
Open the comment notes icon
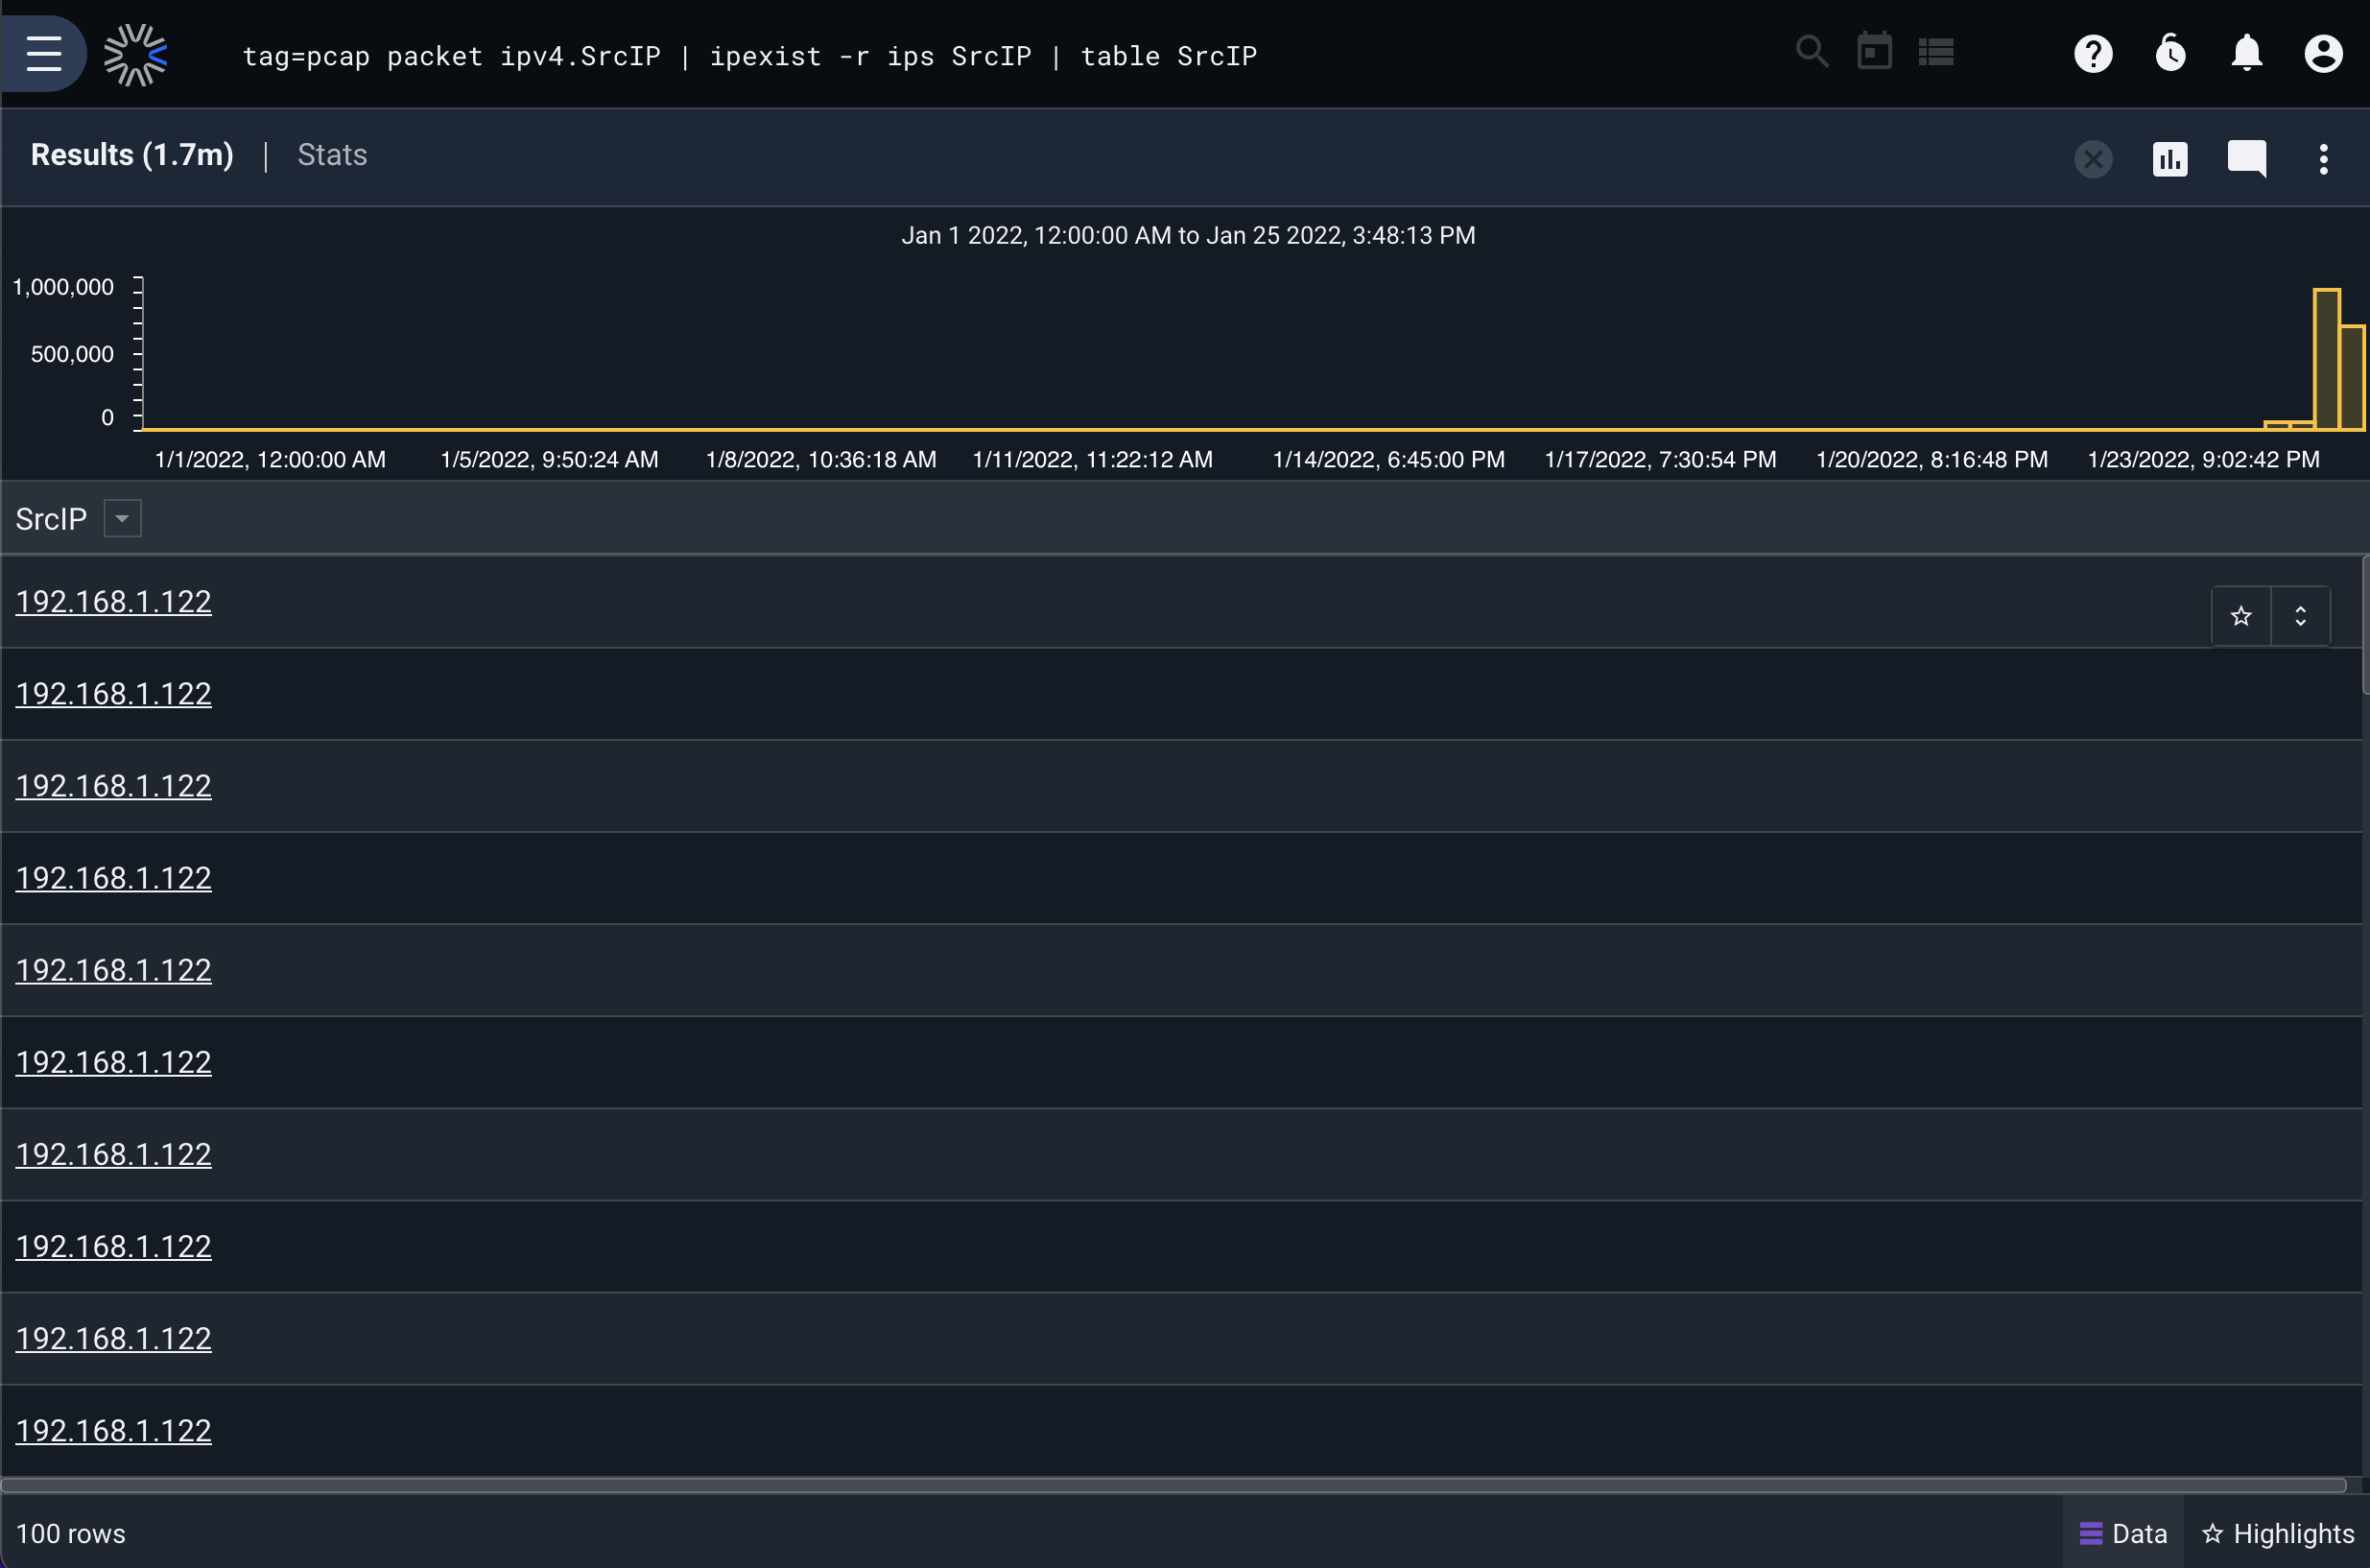(2247, 158)
